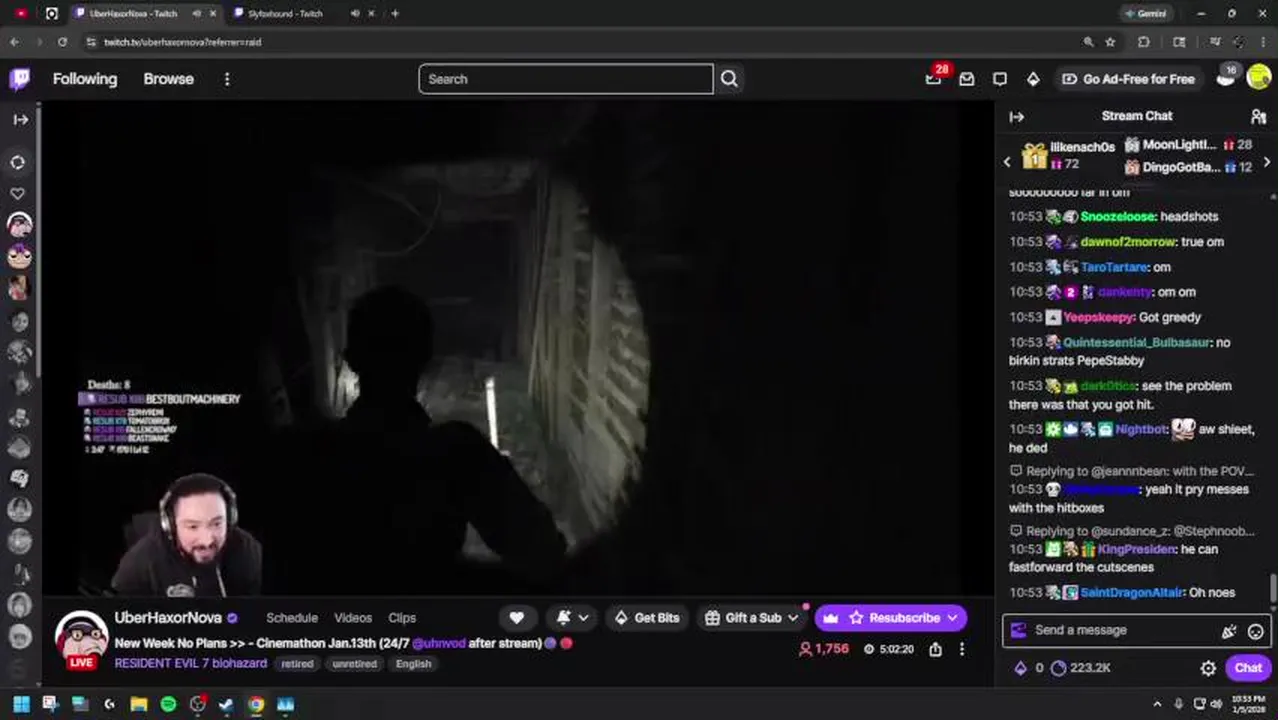Click the magnifier search button
The image size is (1278, 720).
tap(729, 79)
